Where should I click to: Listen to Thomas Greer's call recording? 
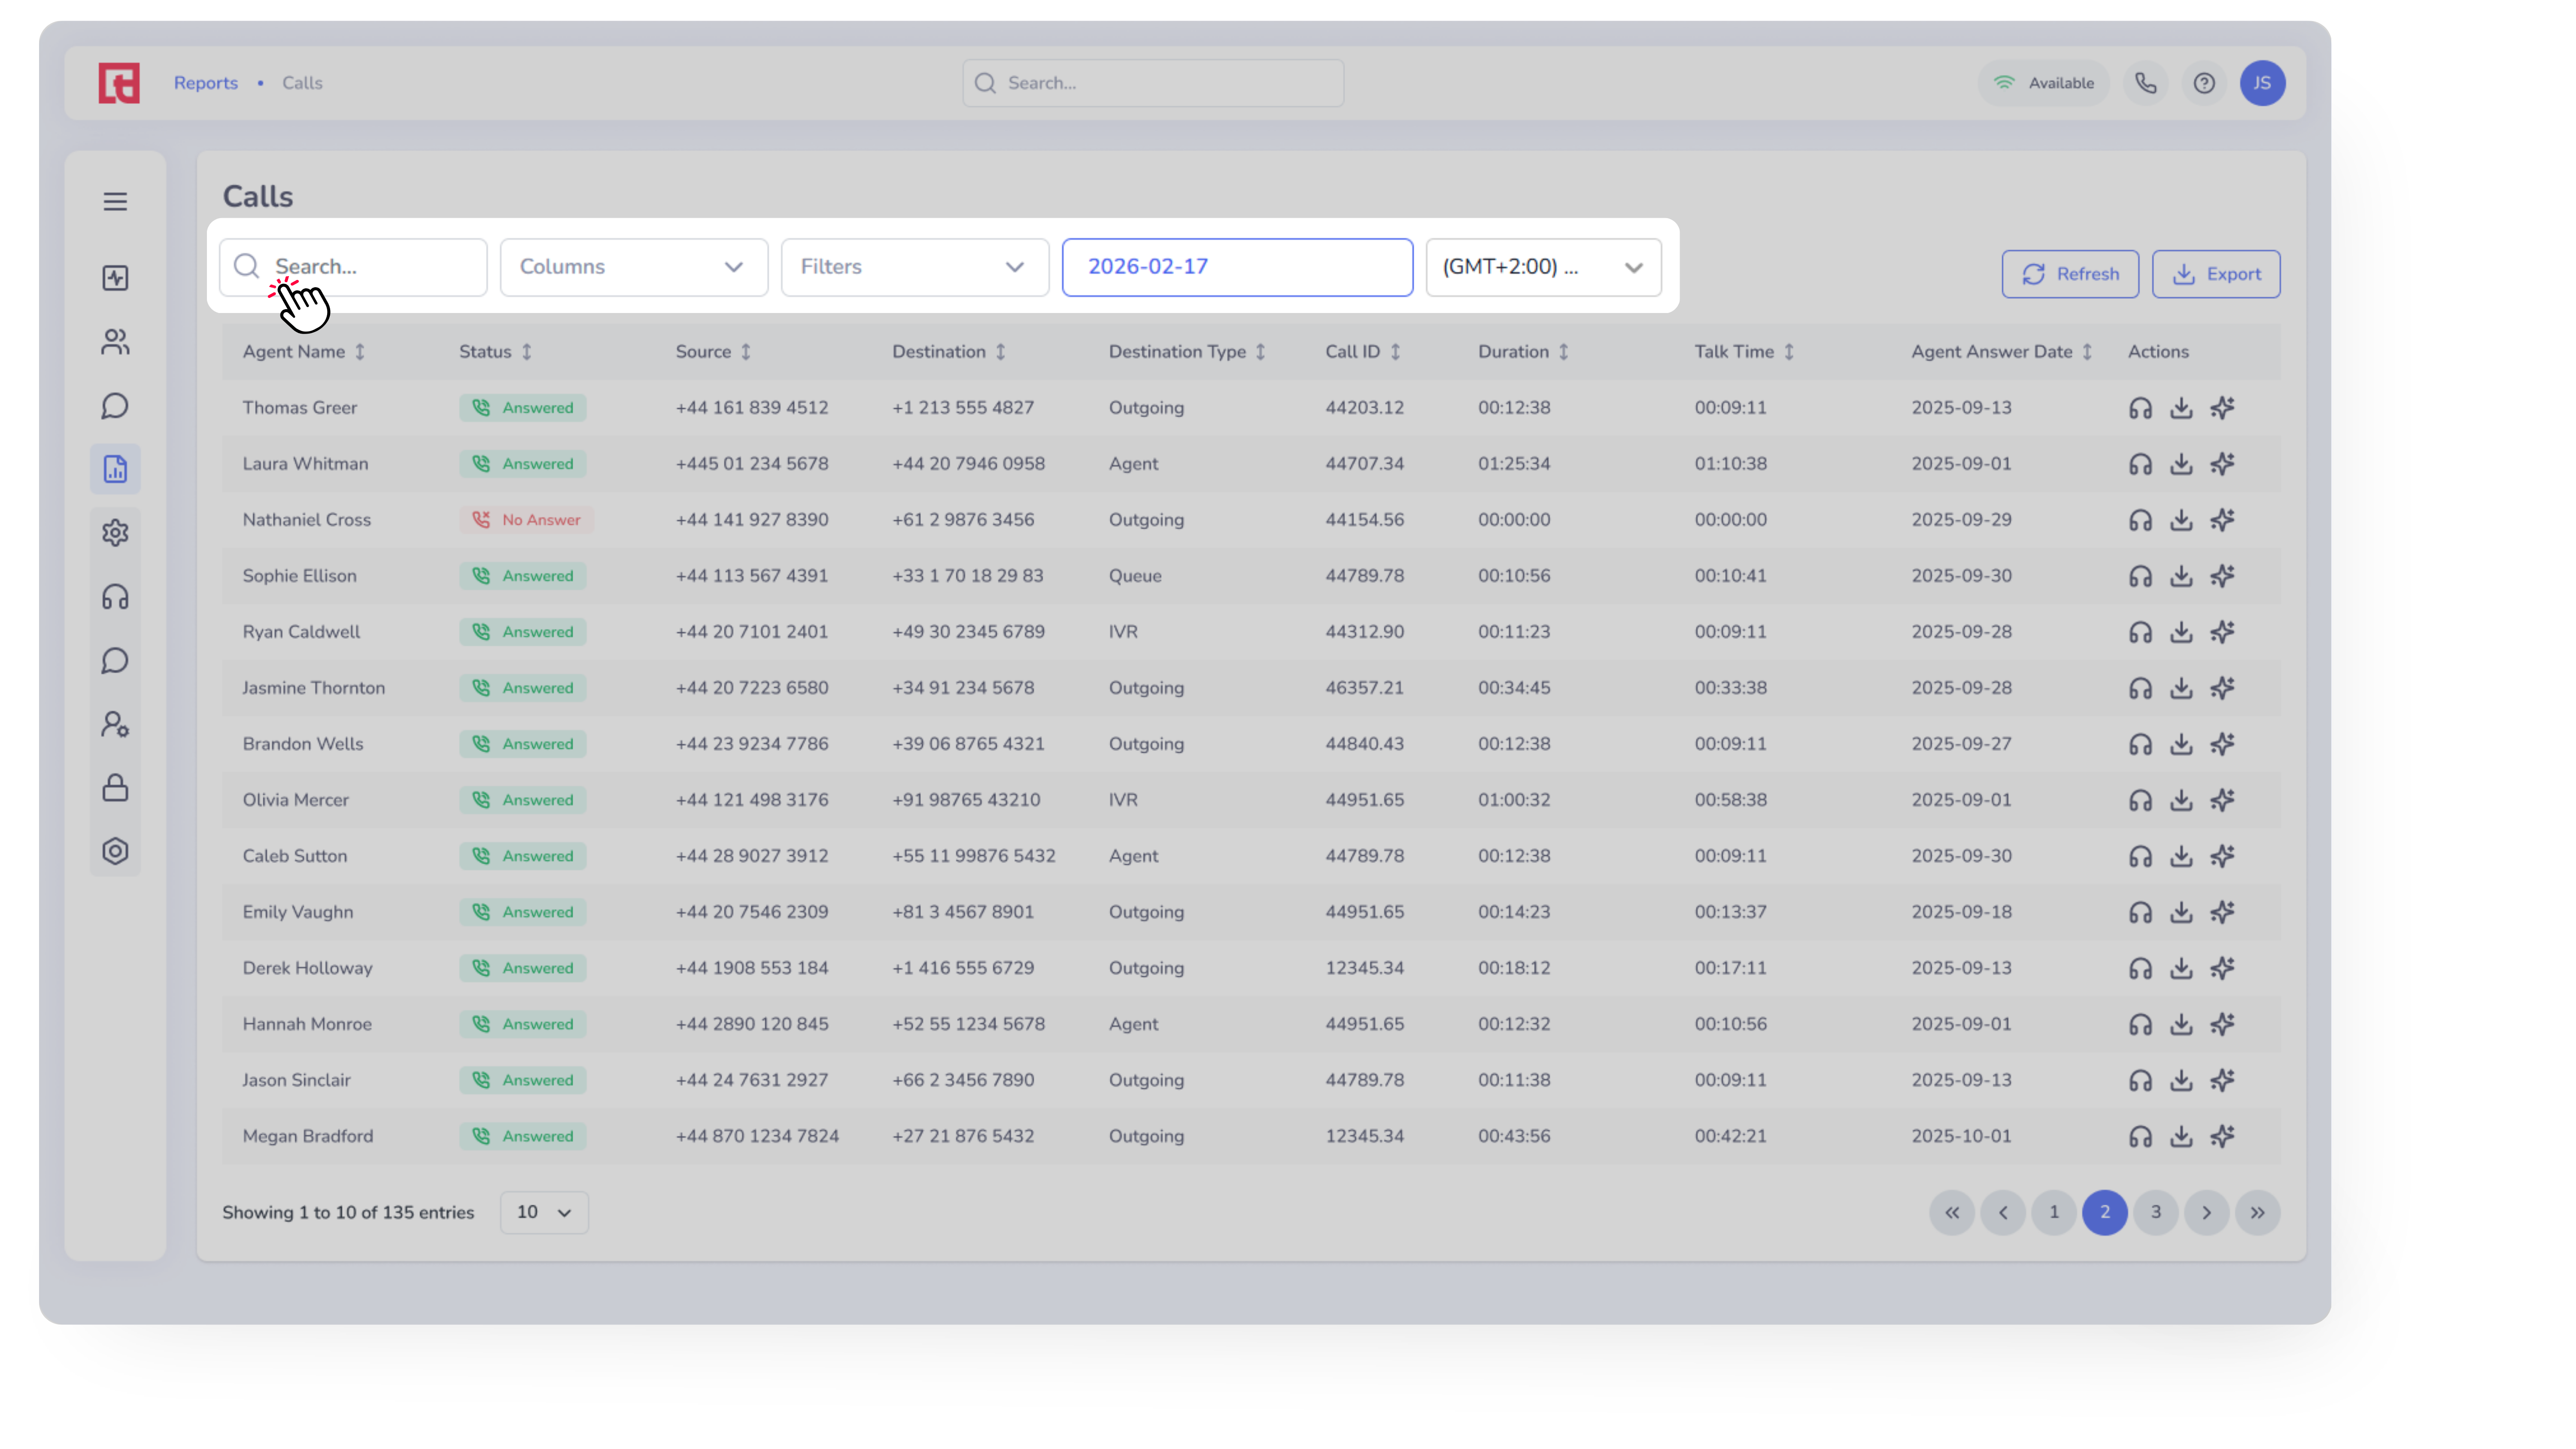(x=2139, y=408)
